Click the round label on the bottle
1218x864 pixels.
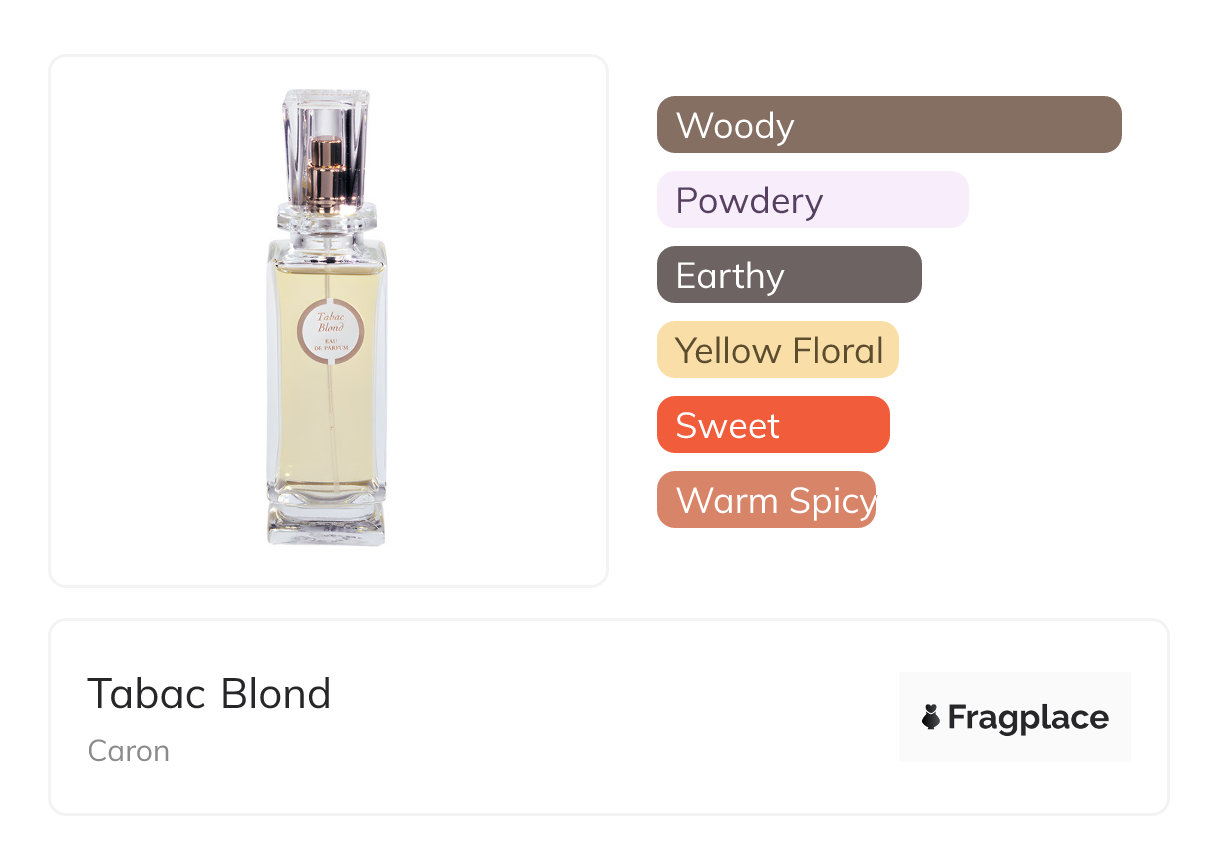tap(330, 332)
